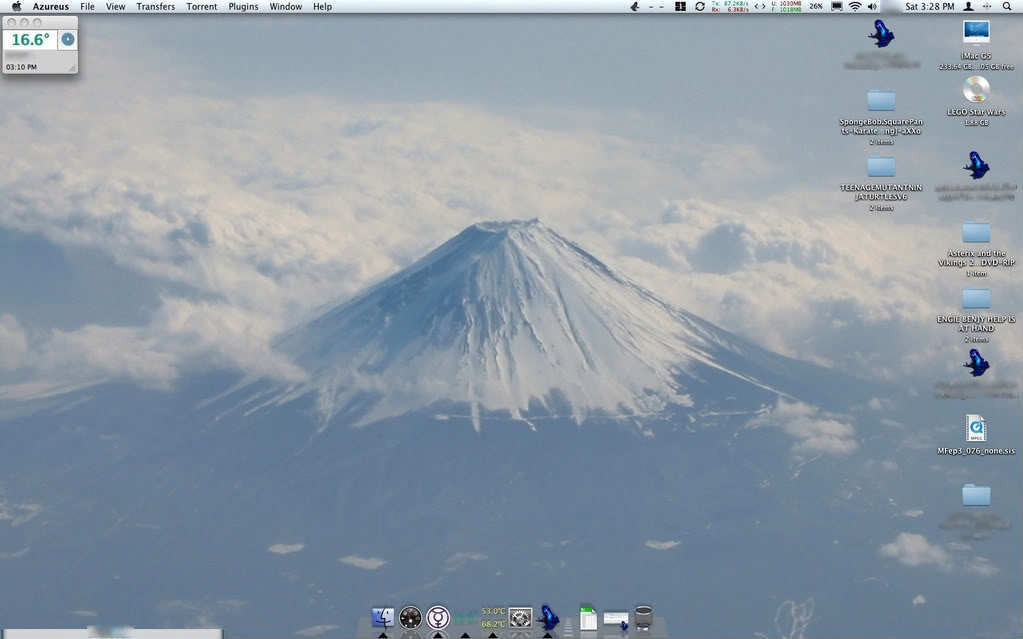This screenshot has height=639, width=1023.
Task: Select the SpongeBob SquarePants folder
Action: (x=881, y=101)
